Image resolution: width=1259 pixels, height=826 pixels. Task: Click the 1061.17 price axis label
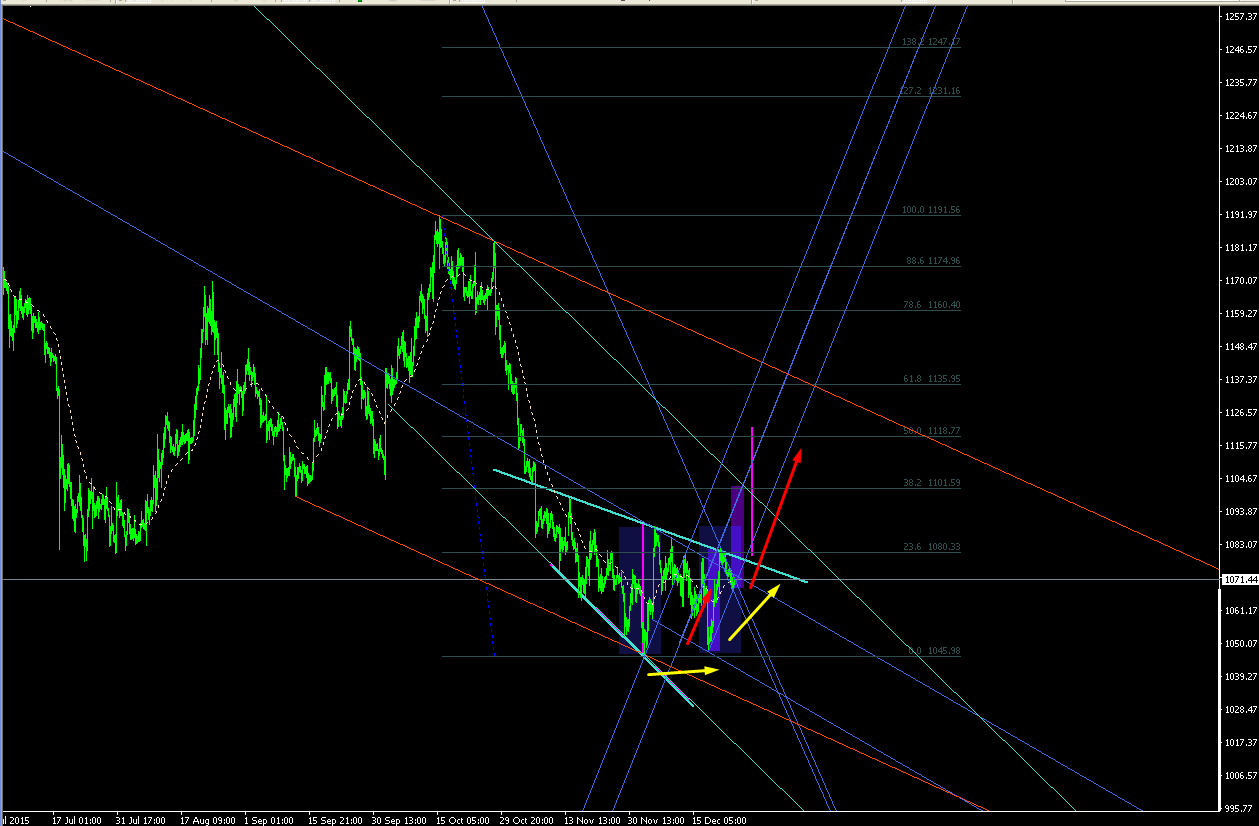pos(1241,611)
